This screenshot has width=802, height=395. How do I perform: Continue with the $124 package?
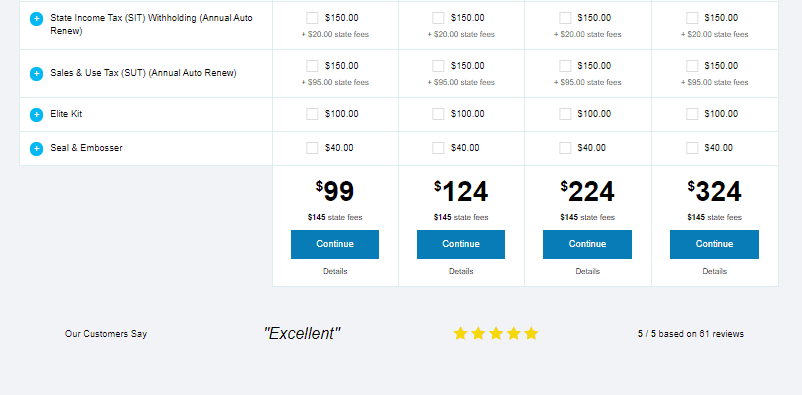tap(461, 244)
